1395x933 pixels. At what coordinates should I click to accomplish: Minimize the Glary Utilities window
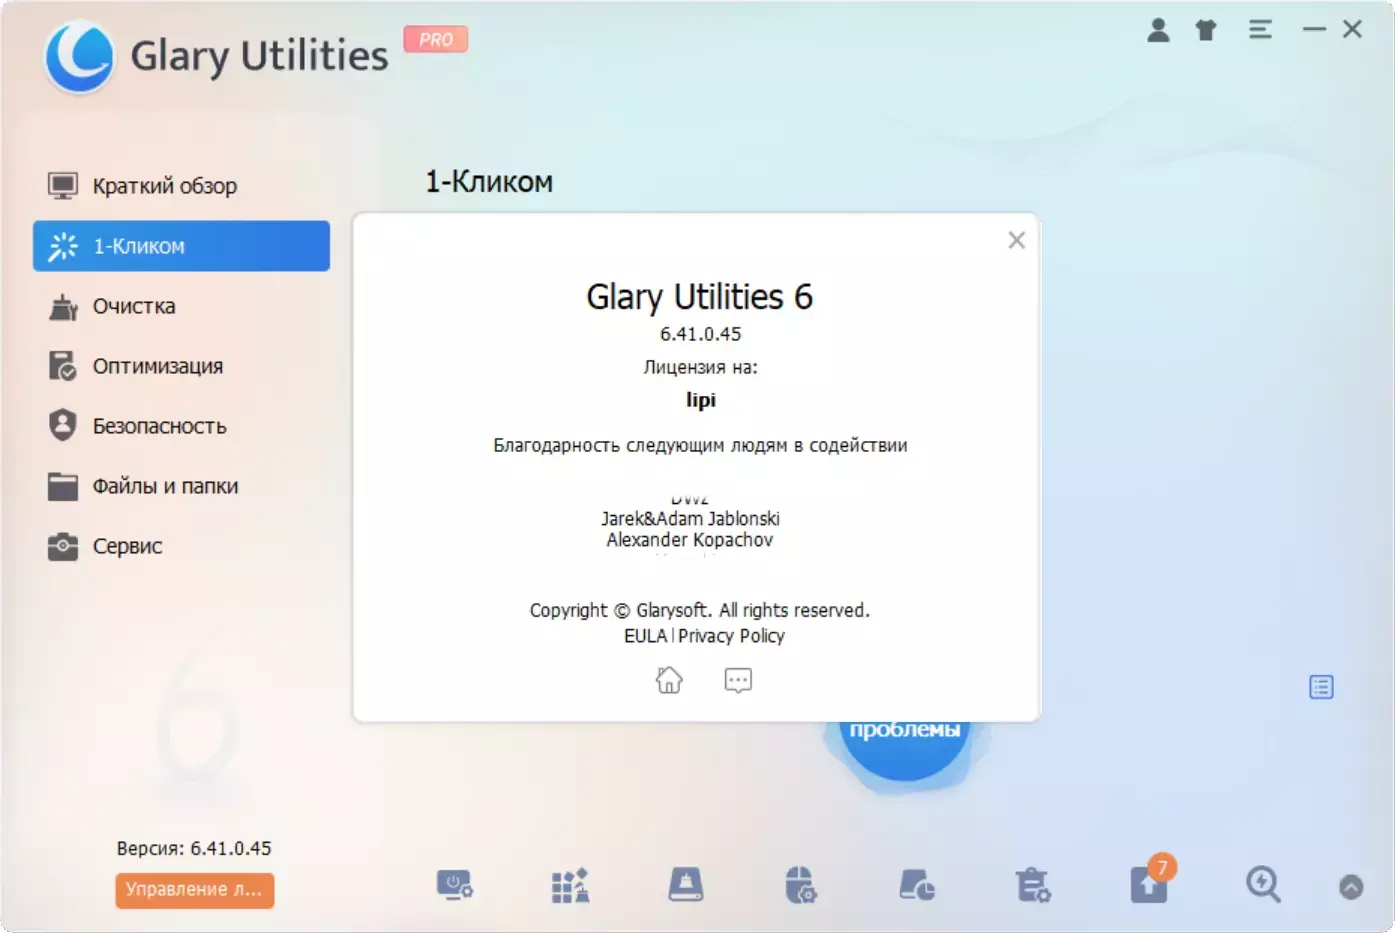pyautogui.click(x=1314, y=30)
